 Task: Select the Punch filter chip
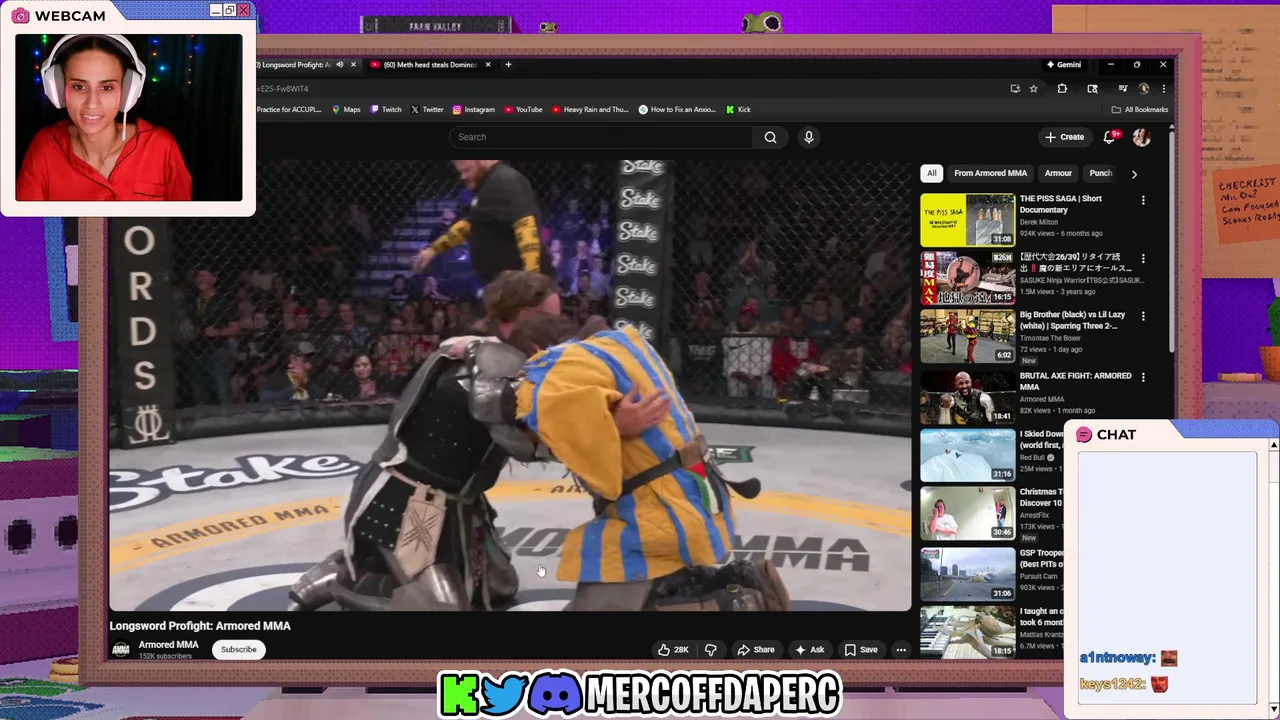coord(1100,173)
